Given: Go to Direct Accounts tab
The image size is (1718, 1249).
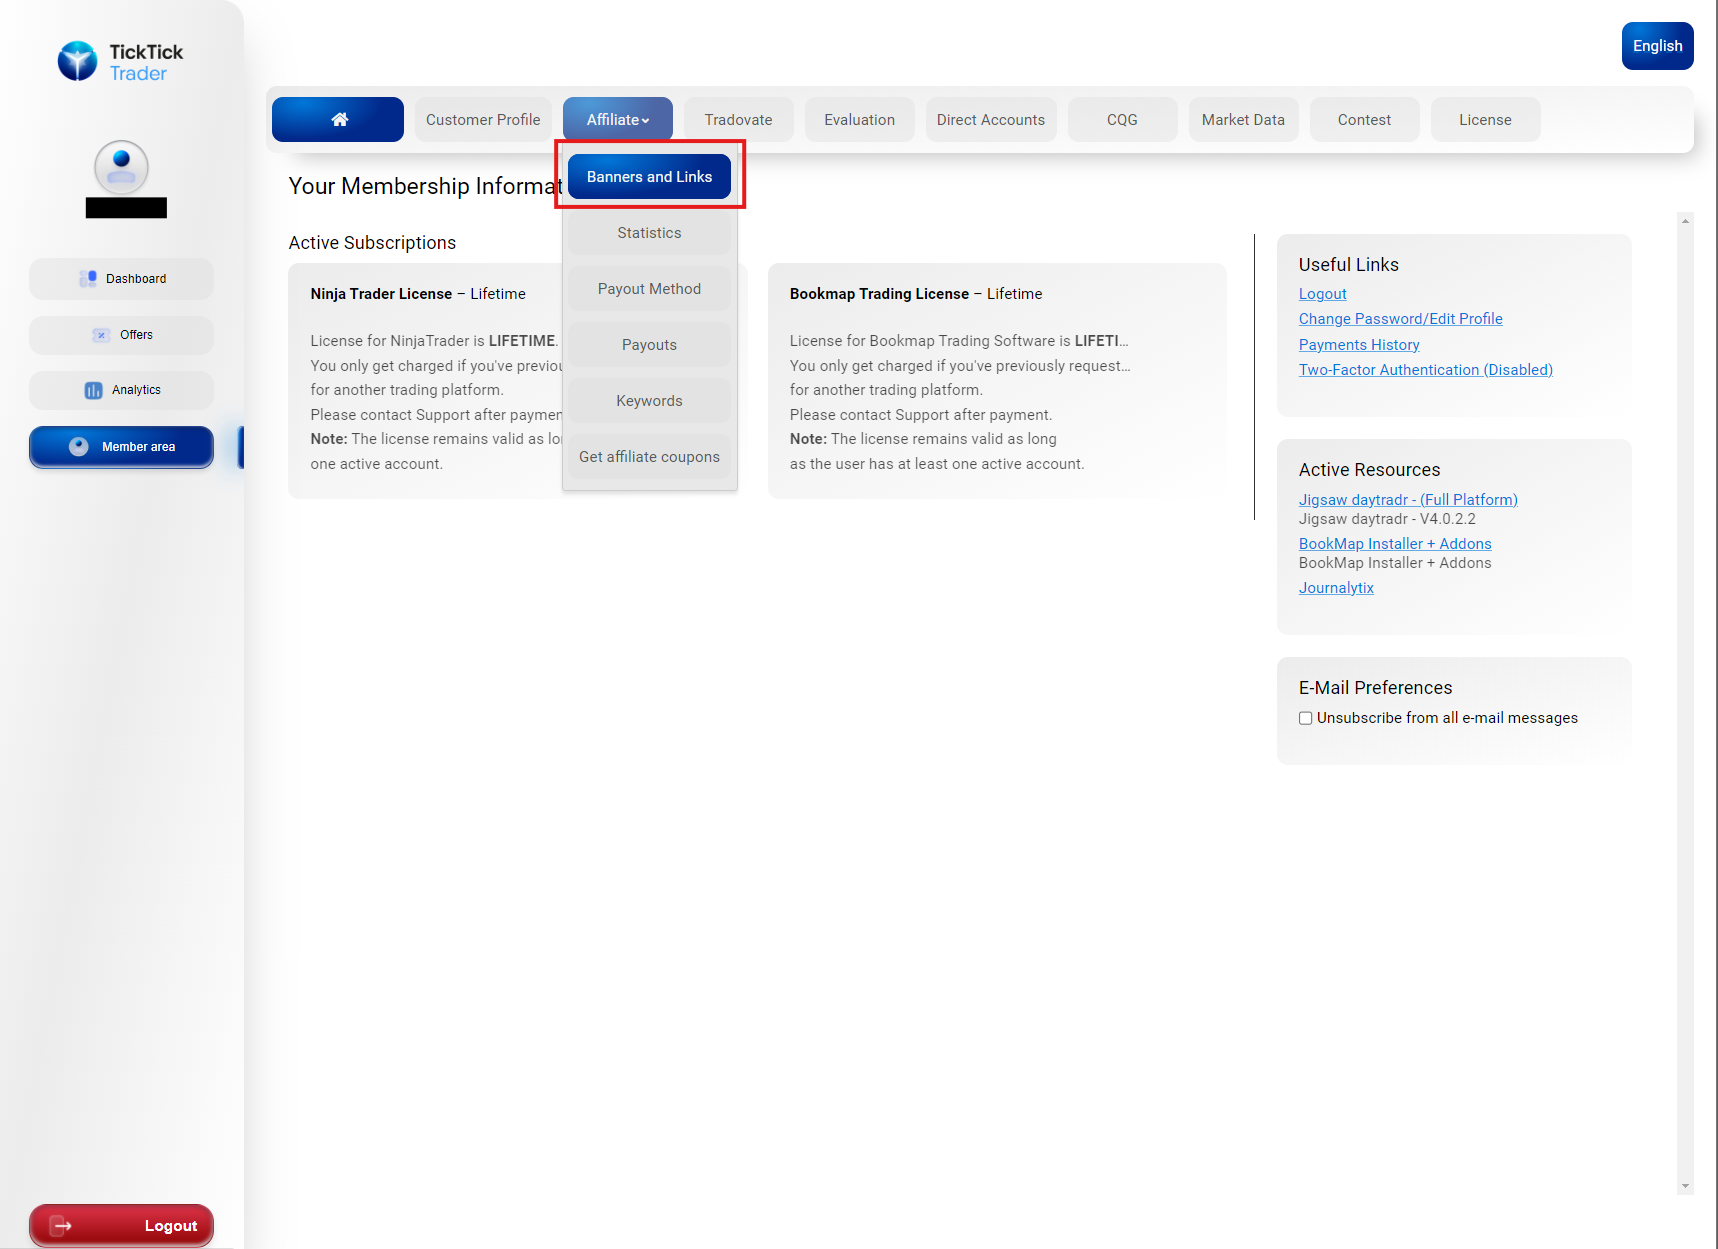Looking at the screenshot, I should tap(990, 119).
